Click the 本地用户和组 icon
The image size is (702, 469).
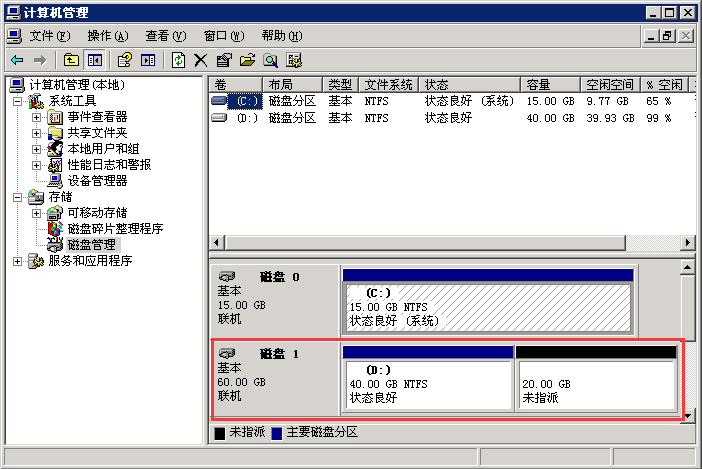[x=55, y=149]
